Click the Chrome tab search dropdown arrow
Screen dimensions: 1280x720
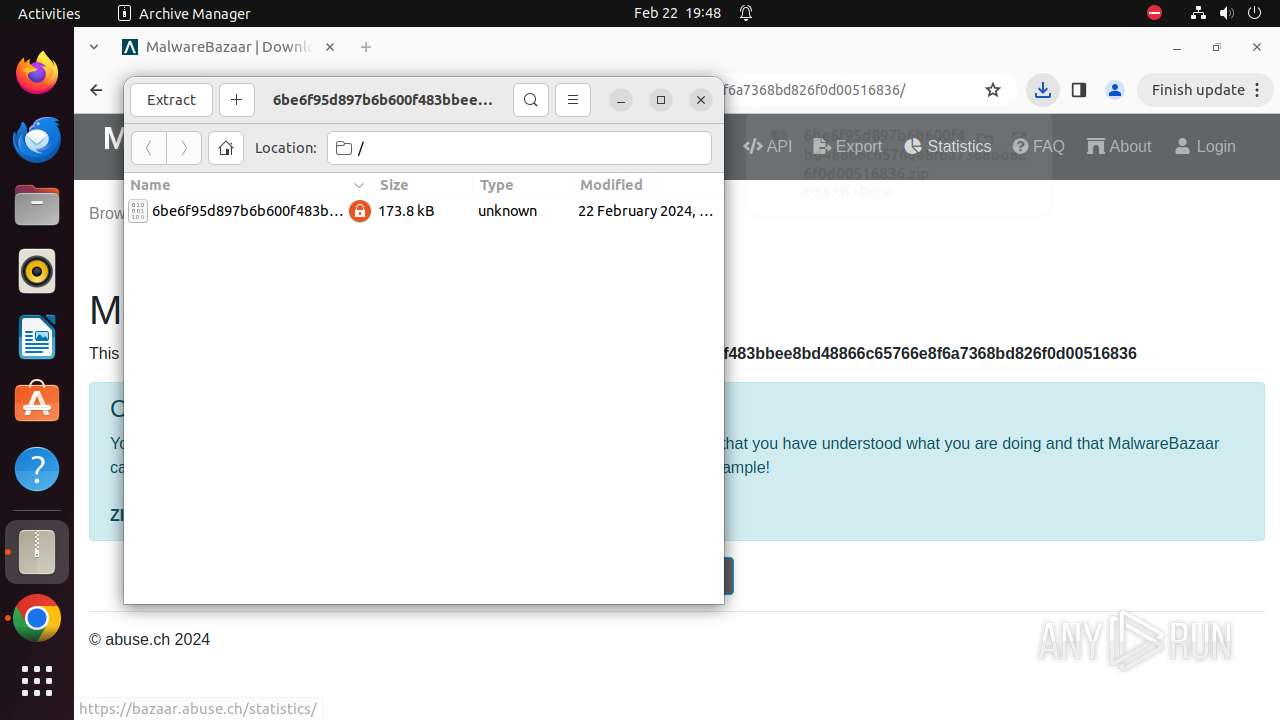coord(93,47)
